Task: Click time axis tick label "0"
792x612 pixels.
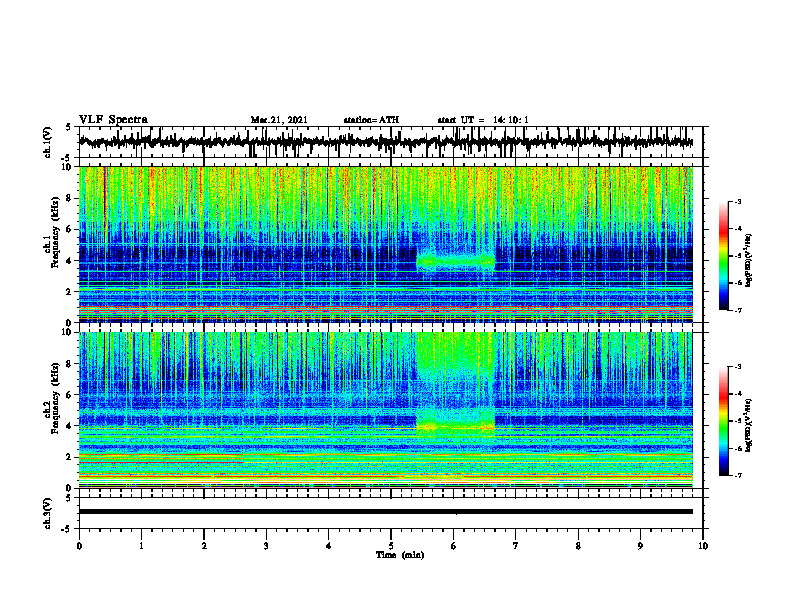Action: pos(79,546)
